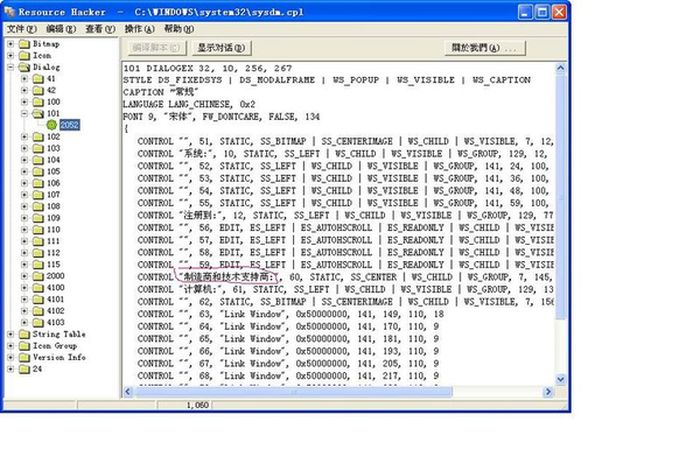
Task: Click the String Table folder icon
Action: (24, 334)
